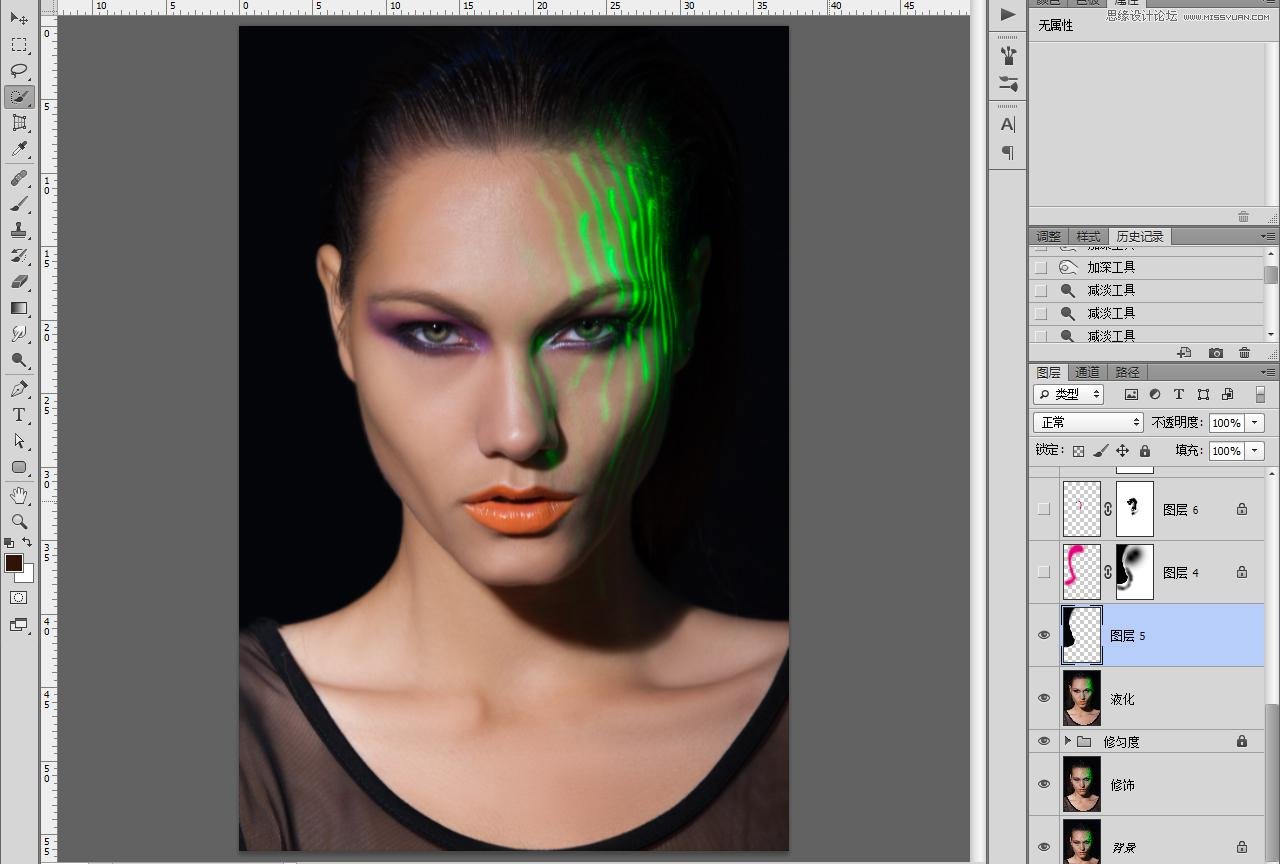1280x864 pixels.
Task: Open the 正常 blend mode dropdown
Action: [x=1088, y=423]
